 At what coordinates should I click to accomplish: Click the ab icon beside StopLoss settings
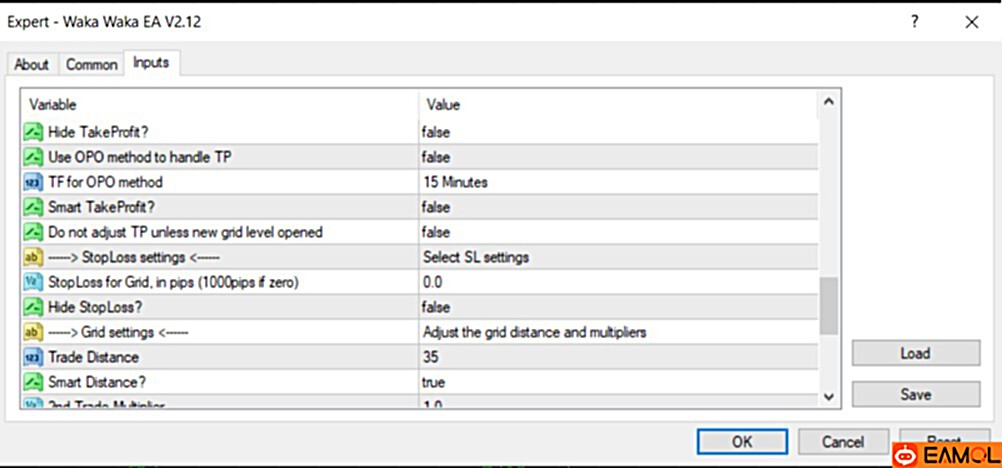coord(33,257)
